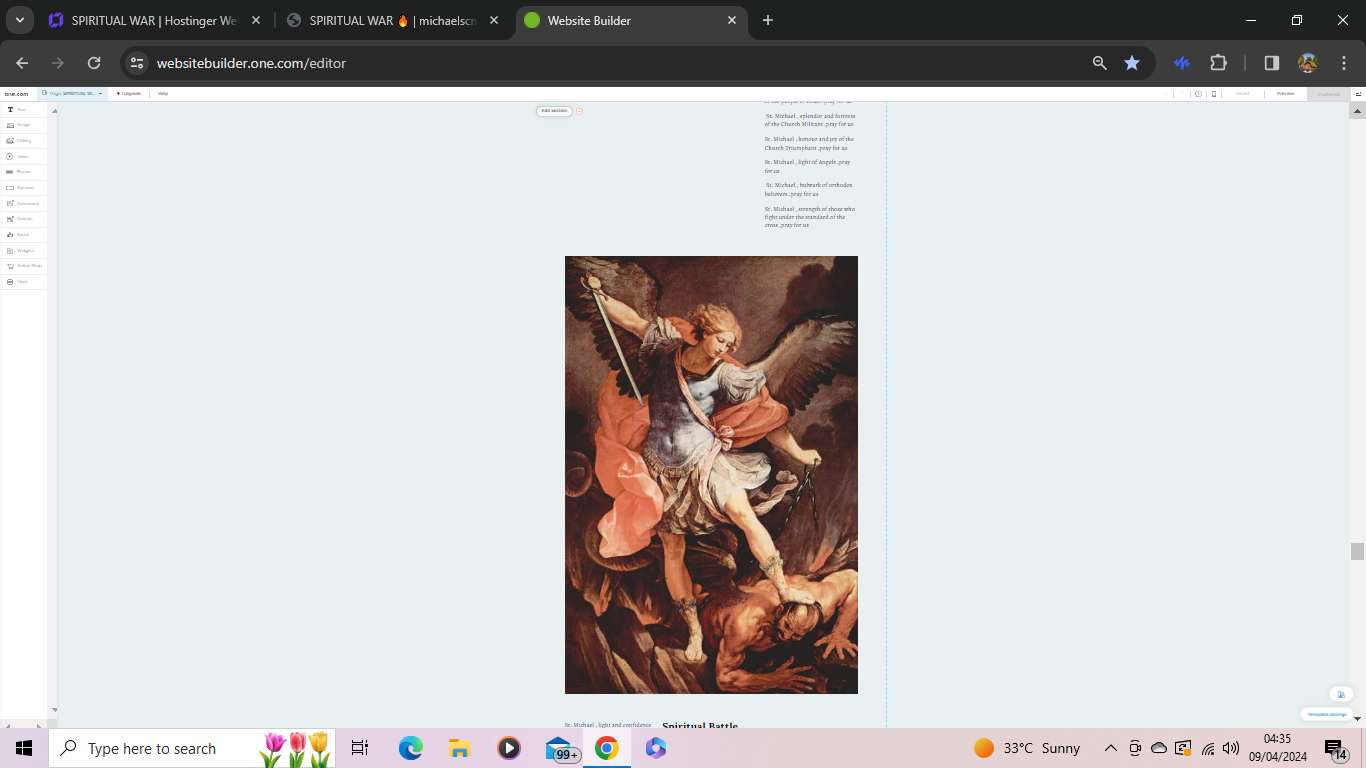Click the Upgrade link in the top bar
This screenshot has height=768, width=1366.
click(x=129, y=94)
